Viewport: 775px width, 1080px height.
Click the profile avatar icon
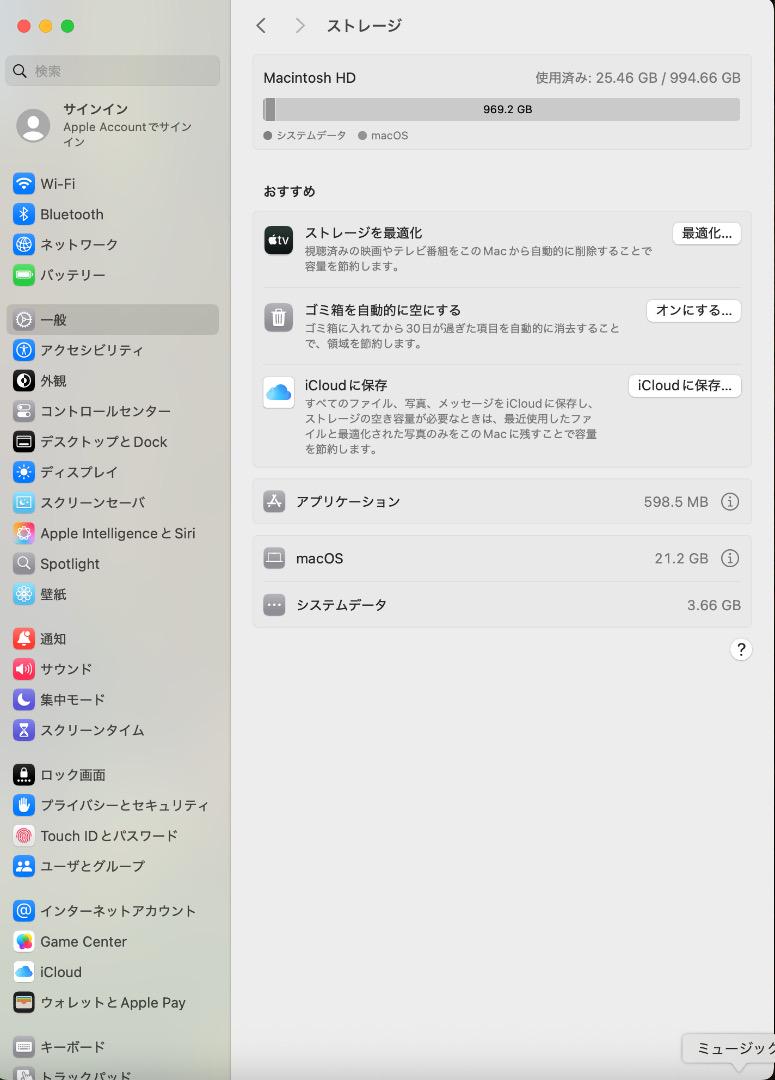[x=33, y=125]
